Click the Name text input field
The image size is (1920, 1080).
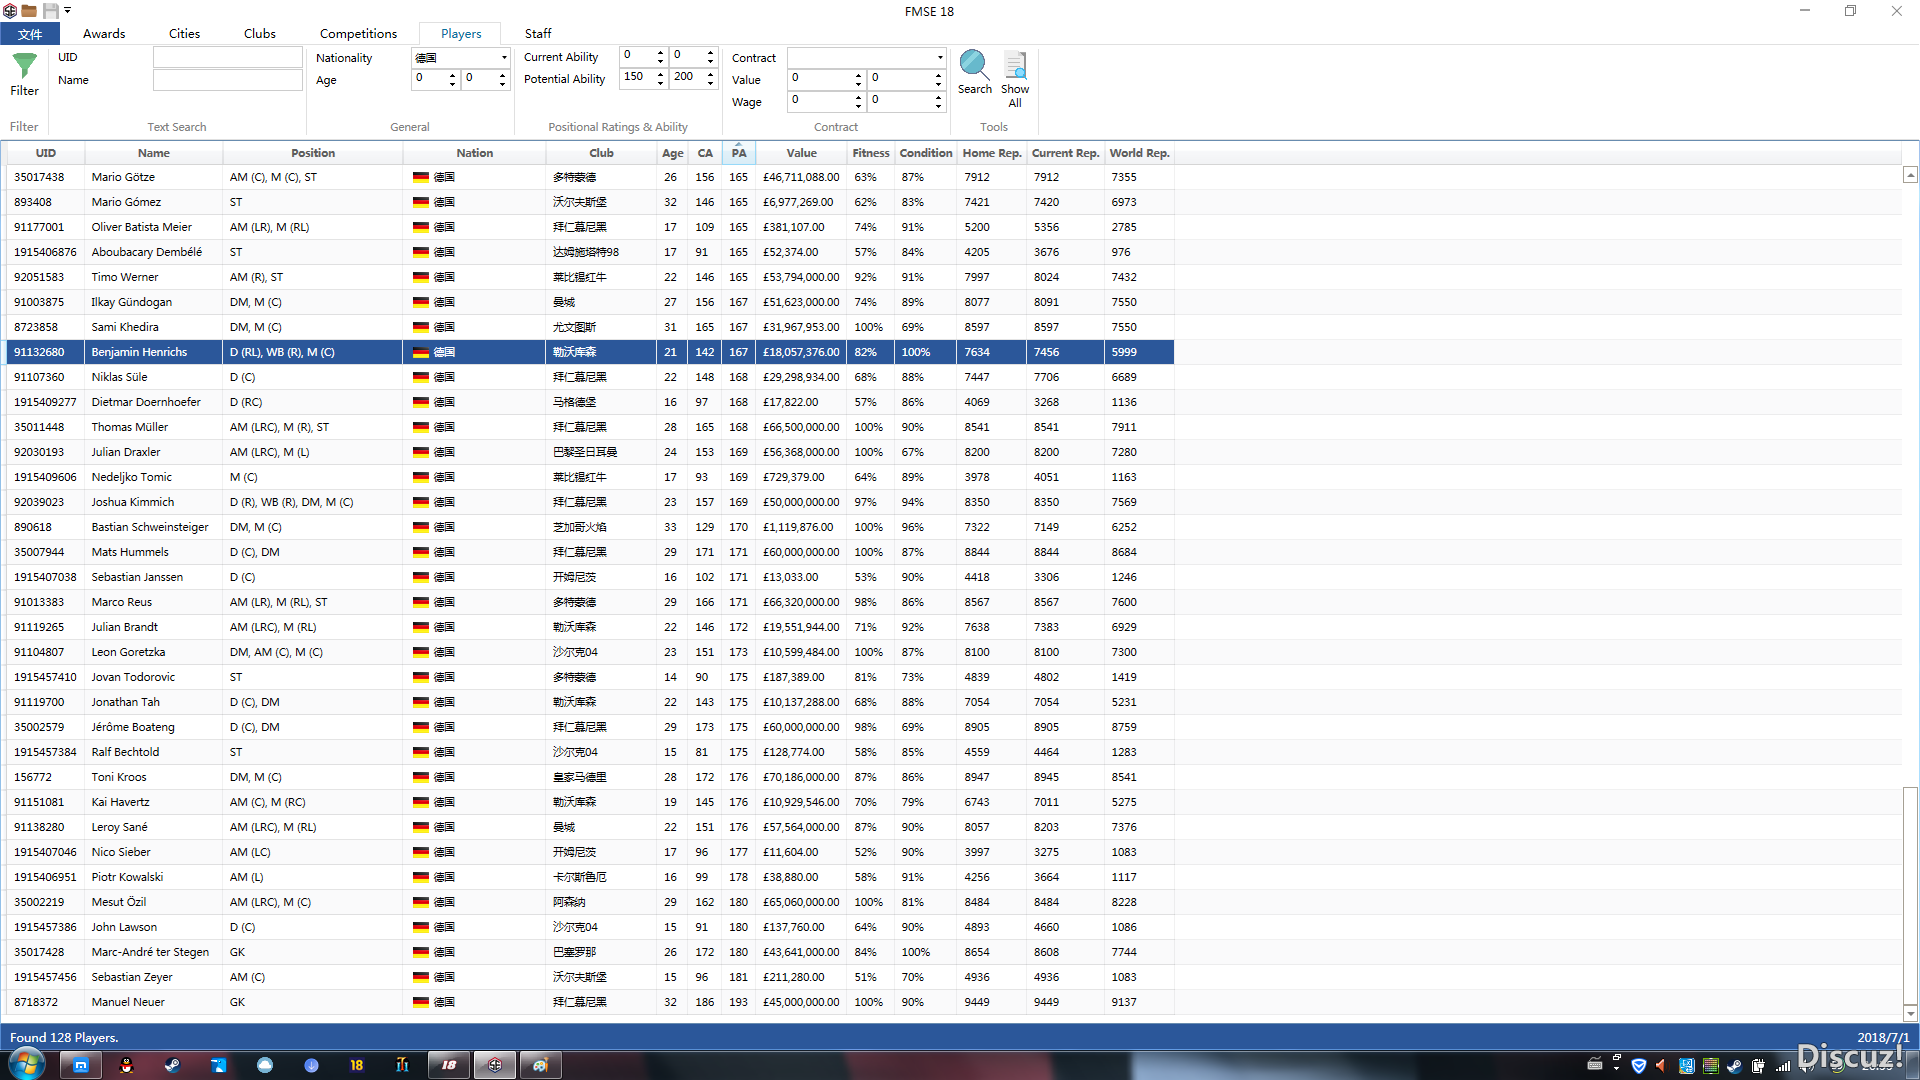point(228,80)
